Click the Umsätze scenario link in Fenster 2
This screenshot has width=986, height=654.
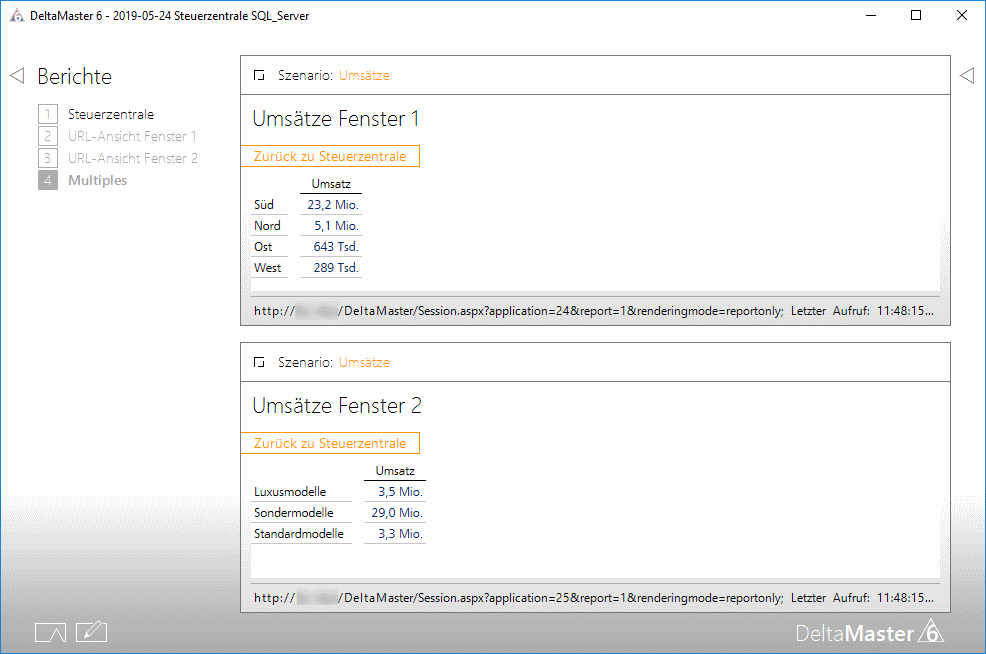click(x=364, y=362)
